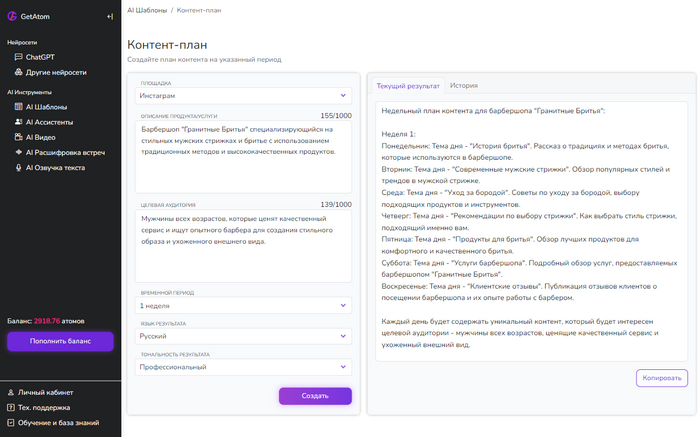The image size is (700, 437).
Task: Open Другие нейросети section
Action: pos(55,73)
